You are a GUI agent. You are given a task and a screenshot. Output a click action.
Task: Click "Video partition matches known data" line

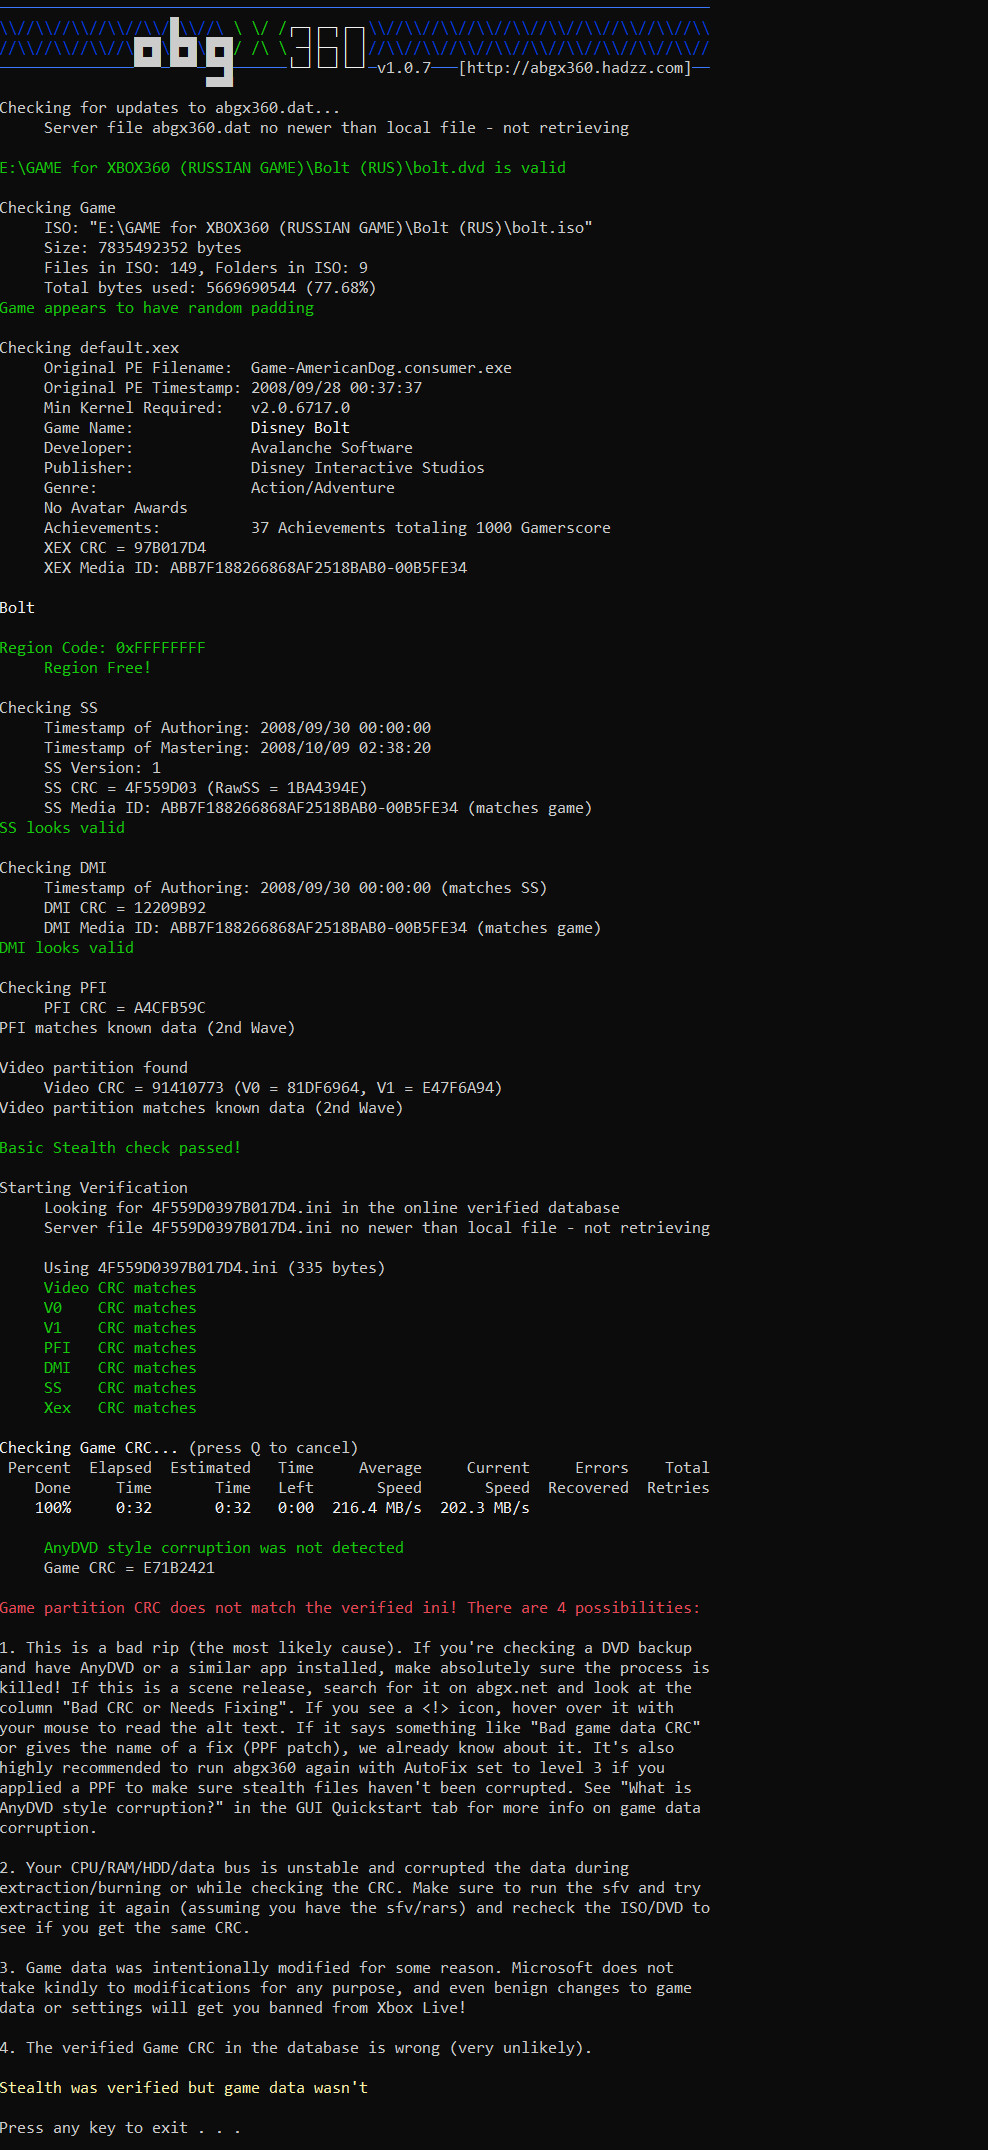coord(202,1108)
